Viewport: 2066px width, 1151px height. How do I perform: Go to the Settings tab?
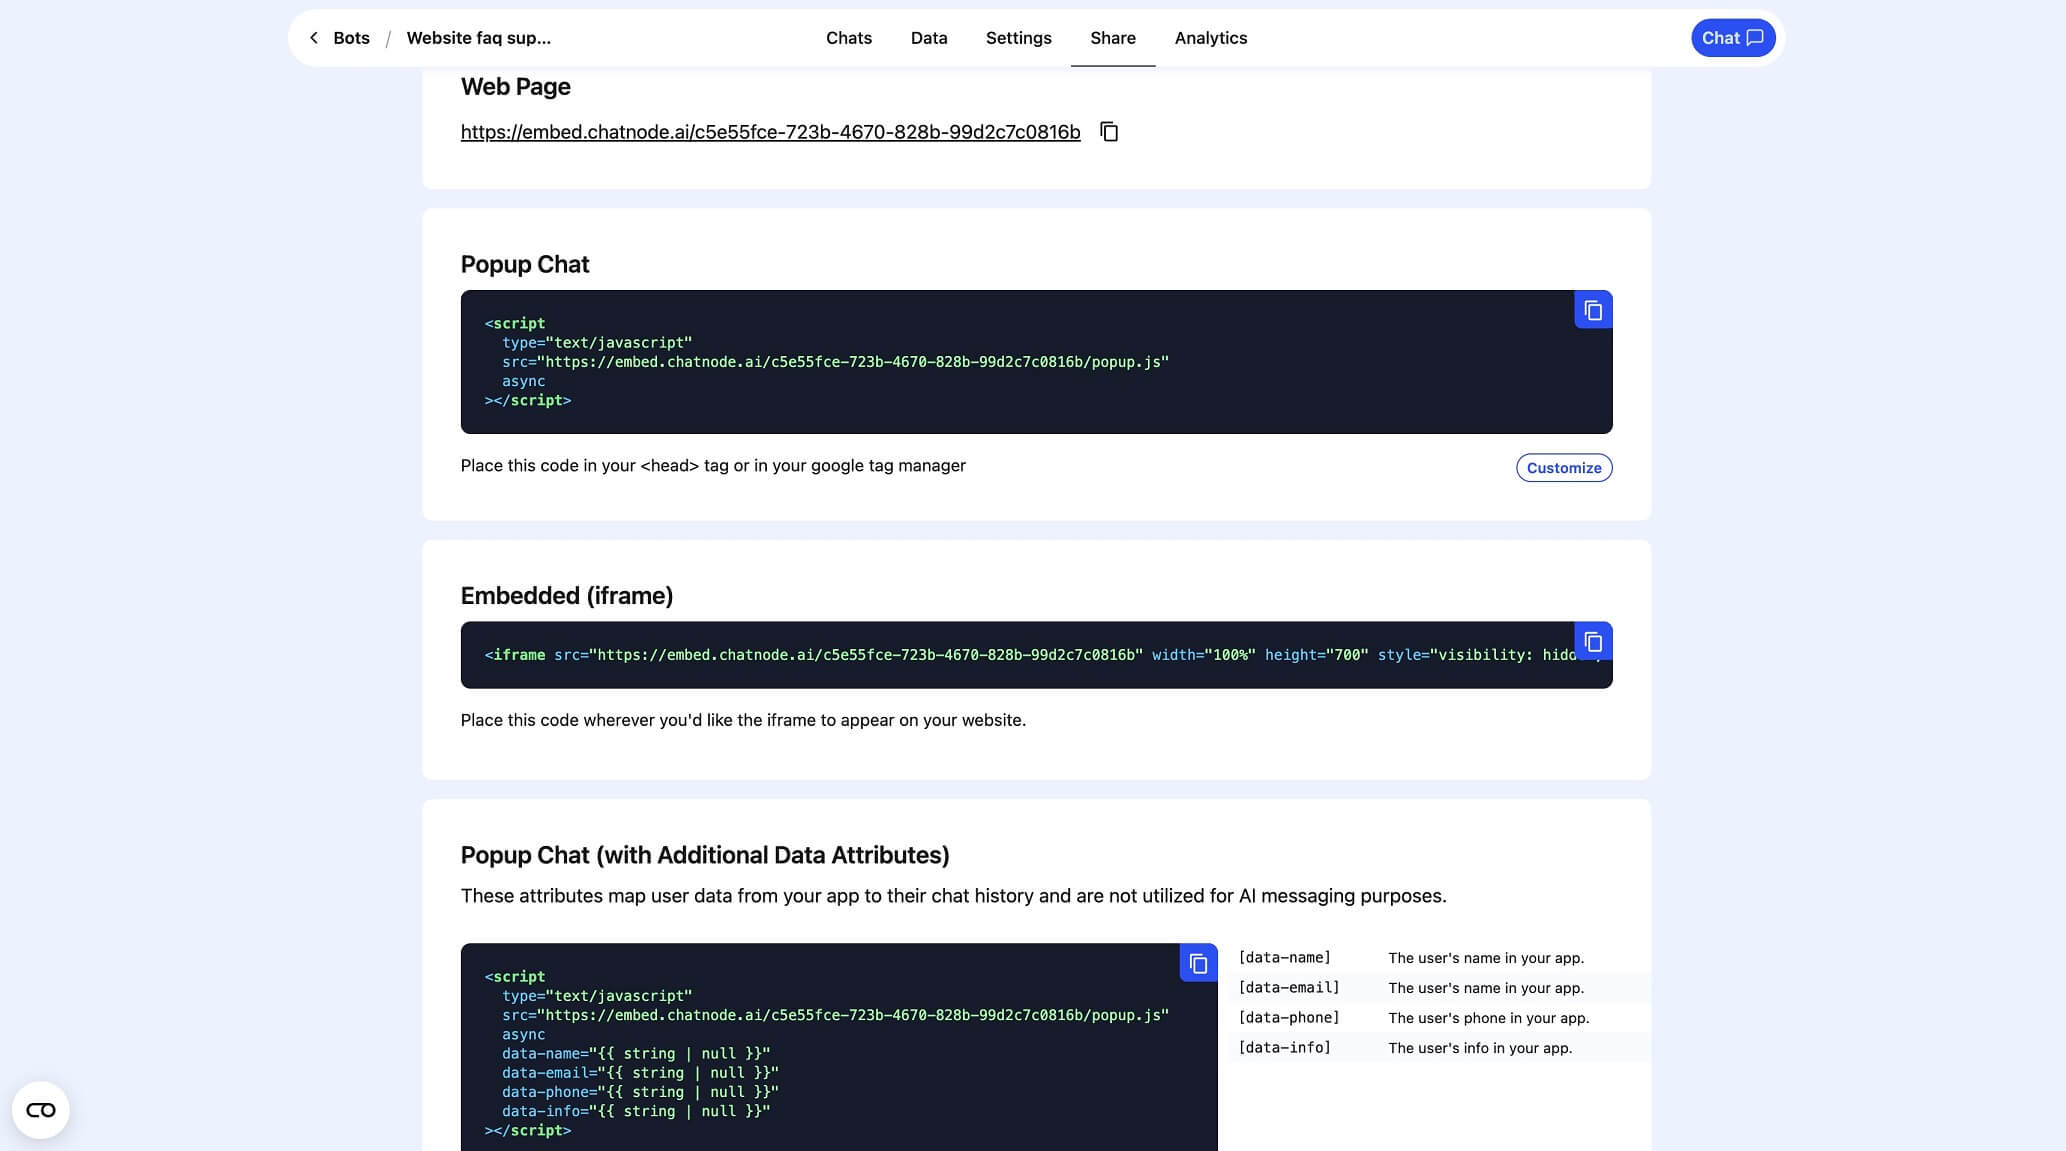pos(1018,38)
